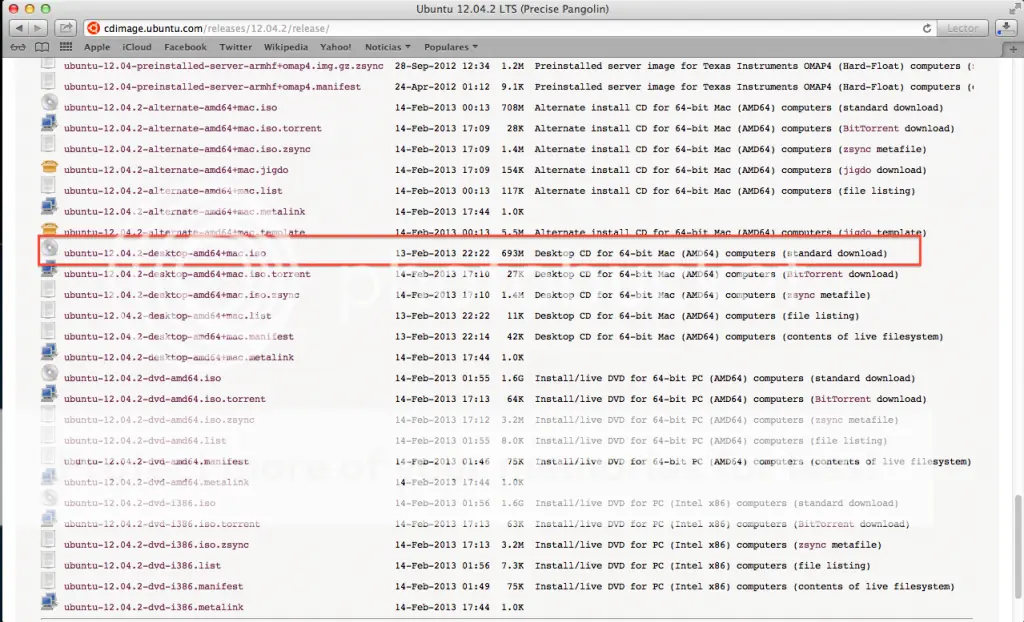Click disc icon for dvd-amd64.iso row
This screenshot has width=1024, height=622.
coord(49,374)
